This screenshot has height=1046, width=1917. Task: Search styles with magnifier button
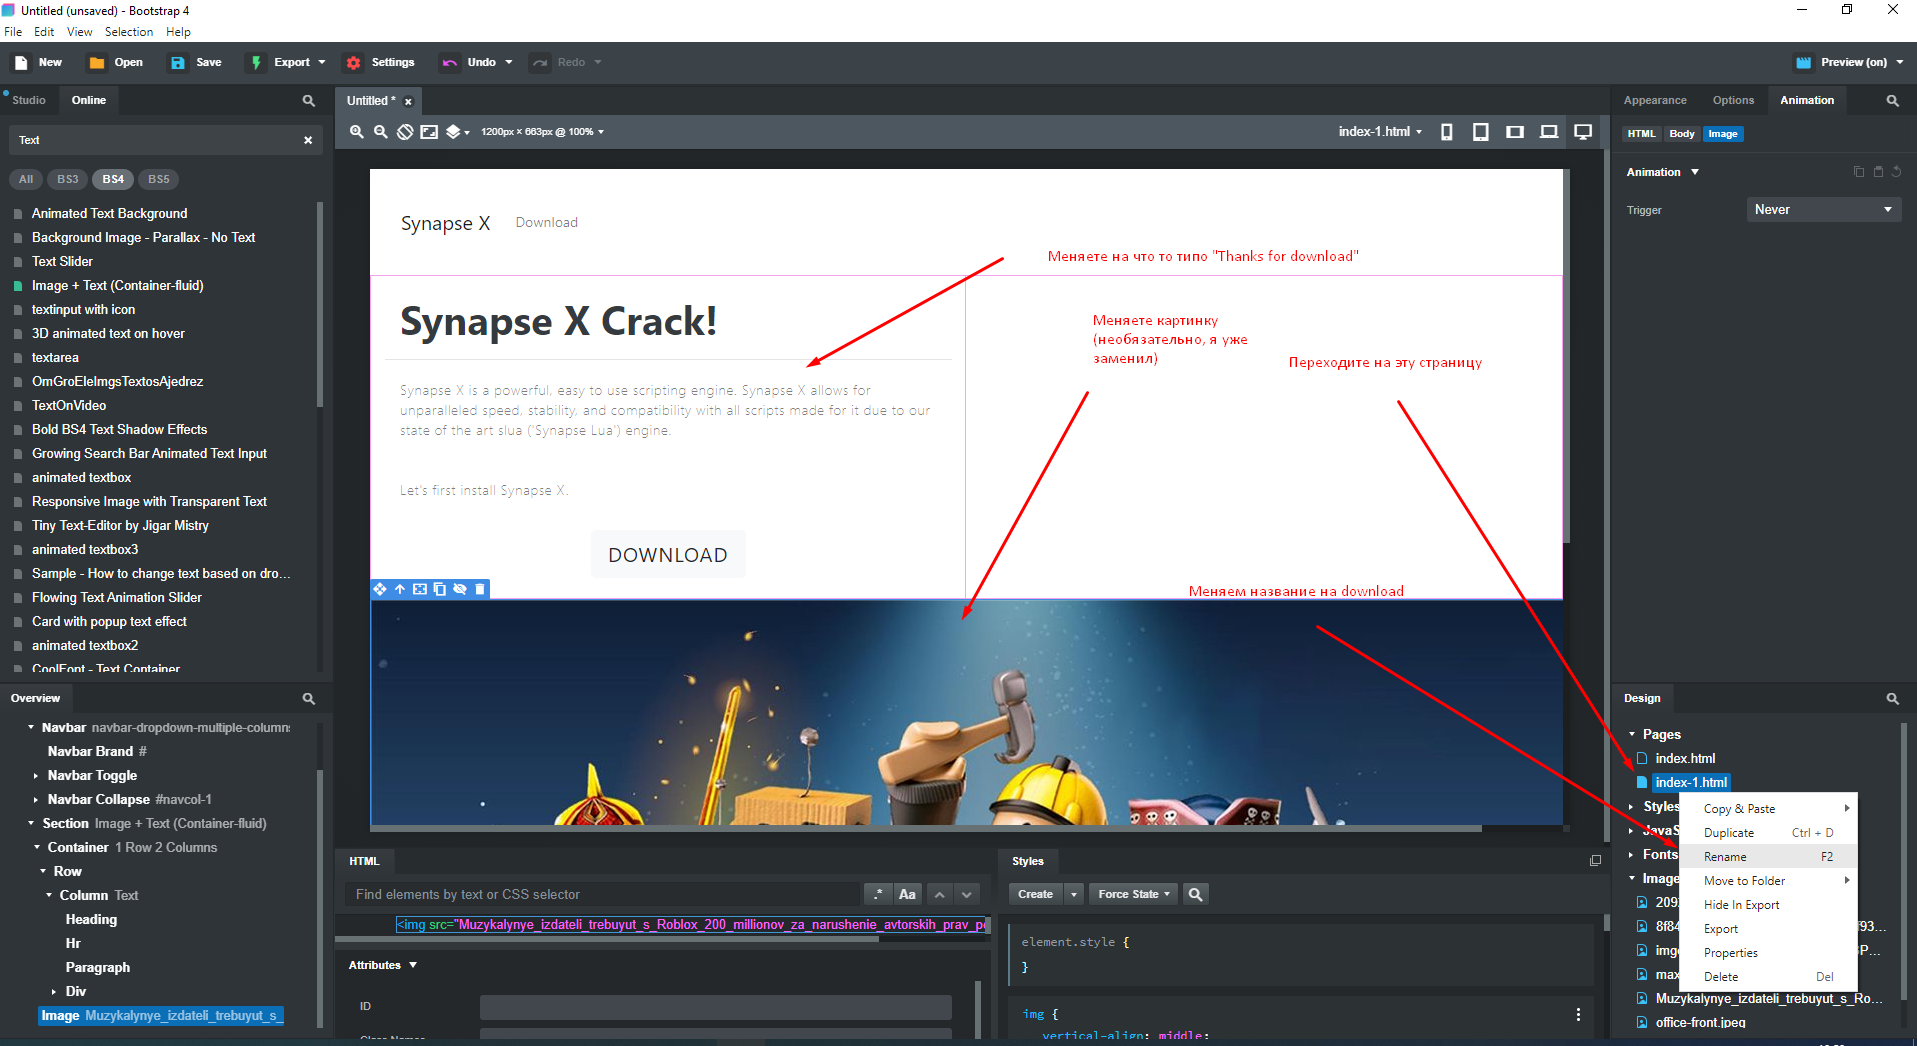tap(1195, 894)
